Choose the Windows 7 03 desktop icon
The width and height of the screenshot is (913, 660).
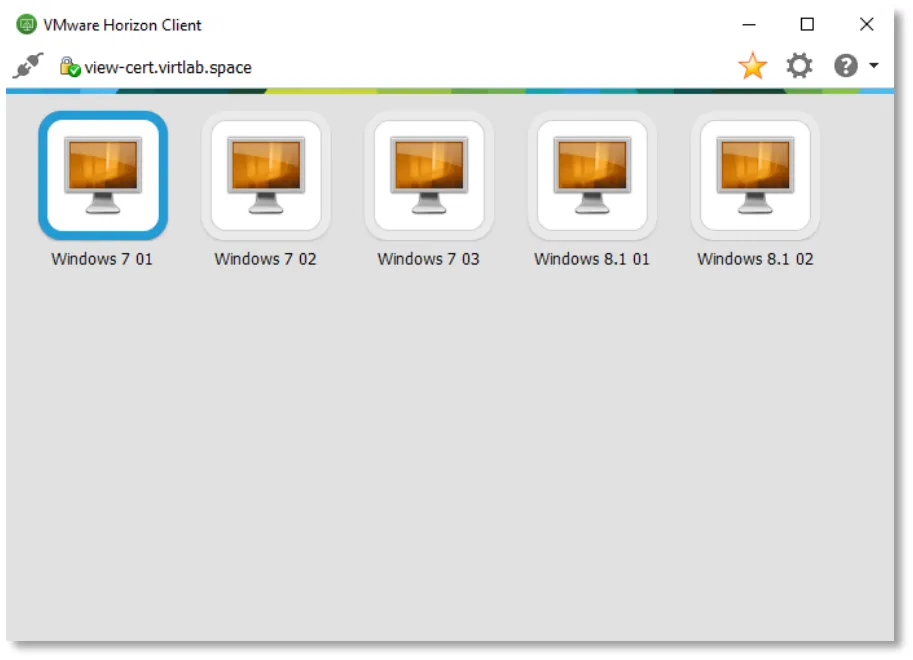(429, 175)
